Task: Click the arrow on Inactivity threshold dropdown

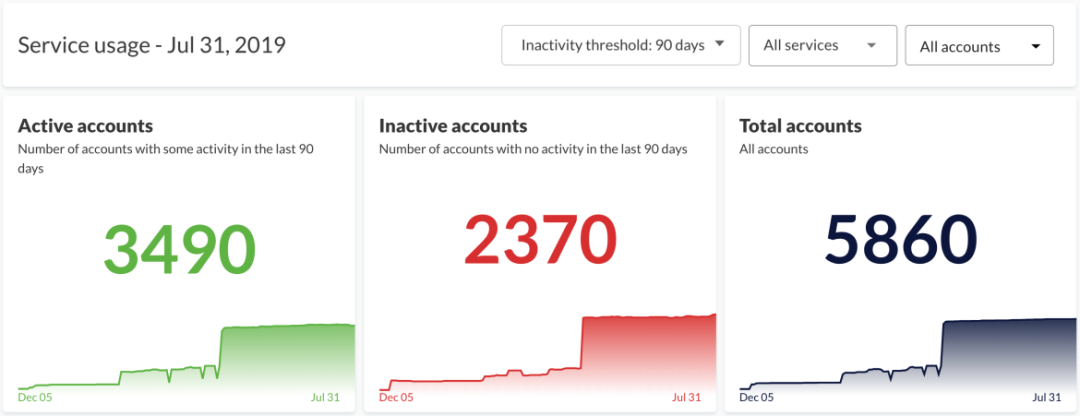Action: click(719, 44)
